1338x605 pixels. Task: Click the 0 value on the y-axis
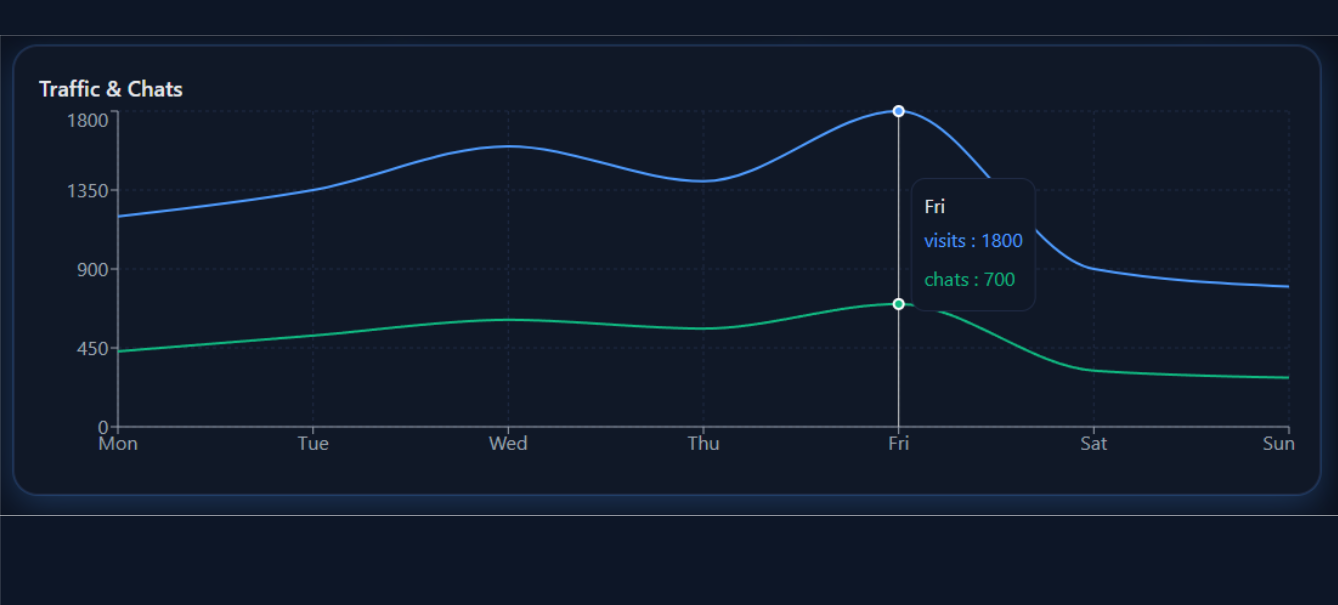(103, 427)
